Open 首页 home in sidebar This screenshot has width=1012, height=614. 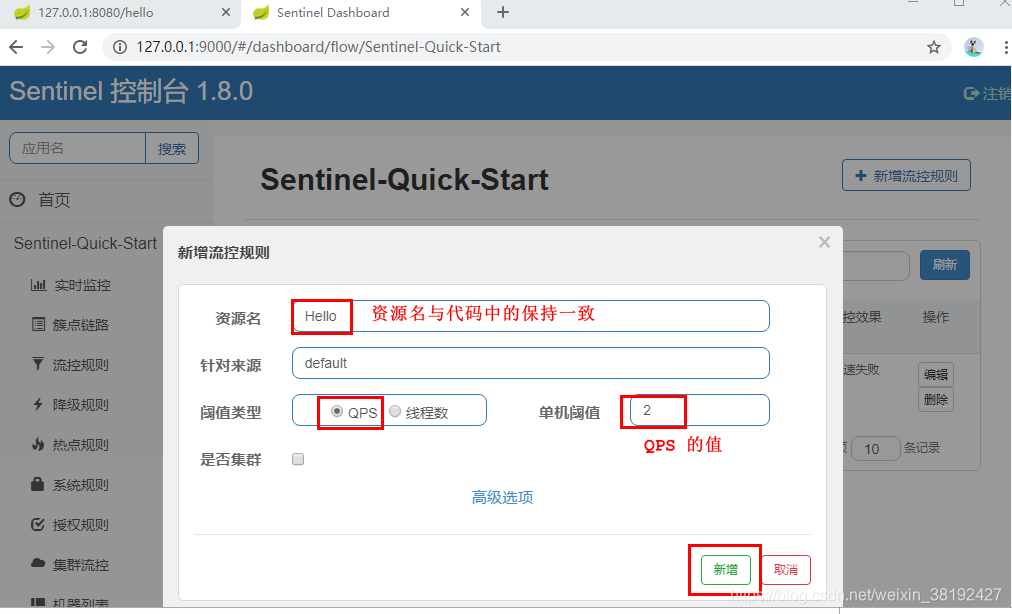54,200
